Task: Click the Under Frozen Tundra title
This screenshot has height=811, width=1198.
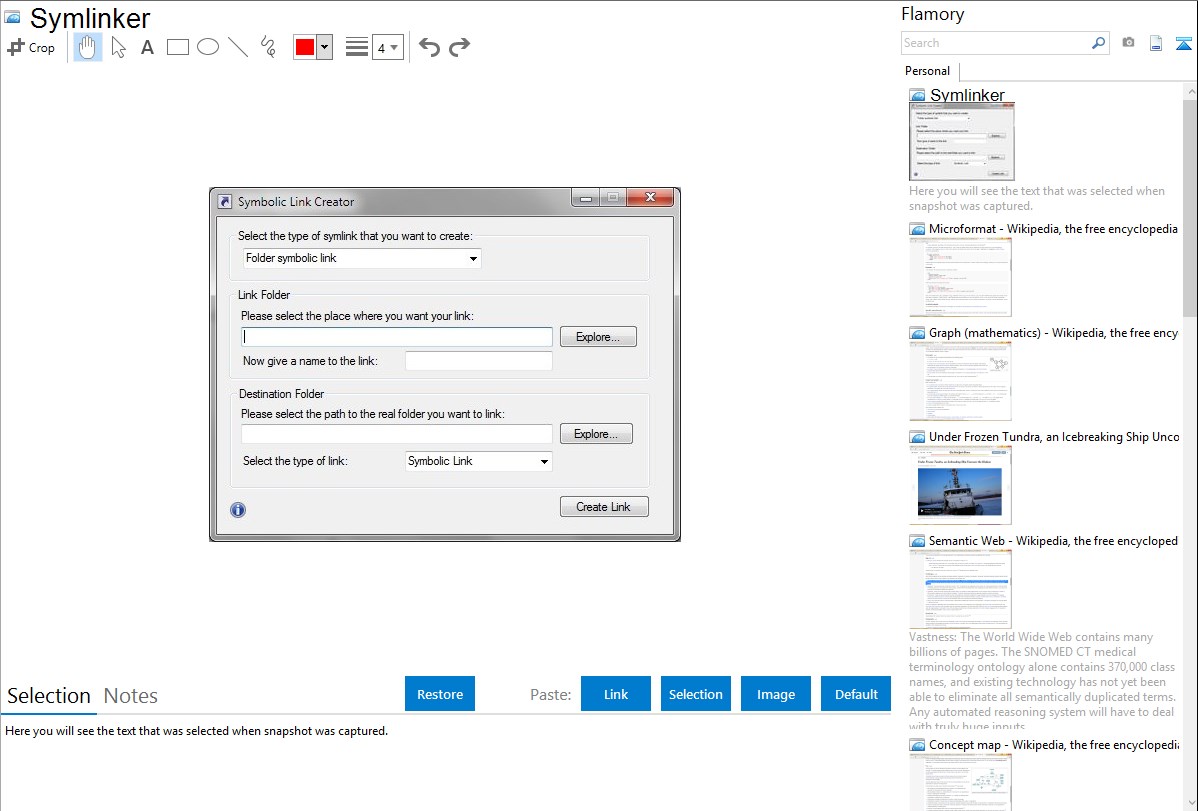Action: (x=1054, y=436)
